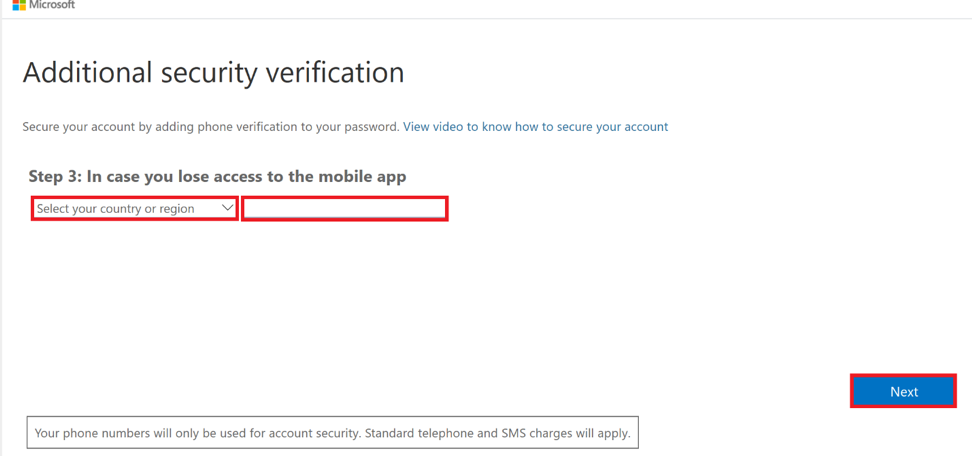Click the 'Your phone numbers will only be used' sentence

pyautogui.click(x=198, y=433)
